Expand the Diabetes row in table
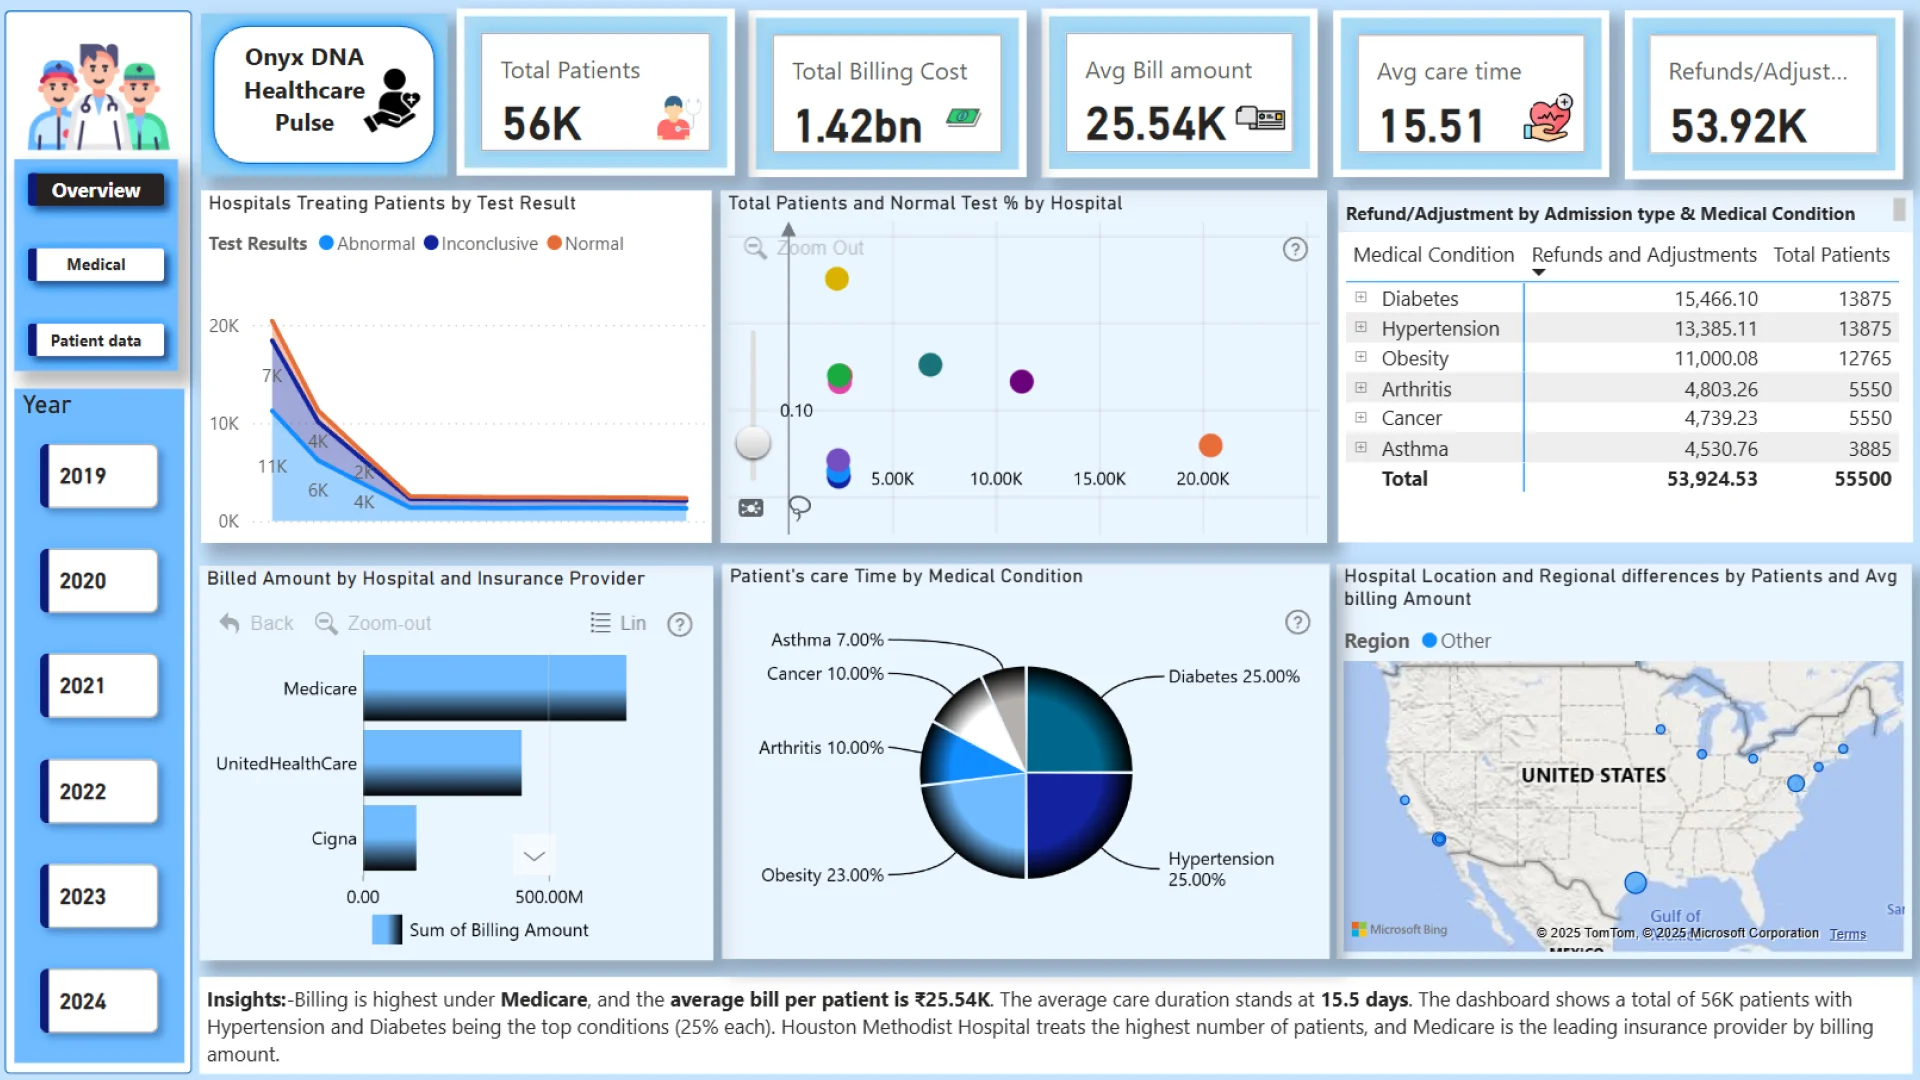This screenshot has height=1080, width=1920. (1361, 298)
